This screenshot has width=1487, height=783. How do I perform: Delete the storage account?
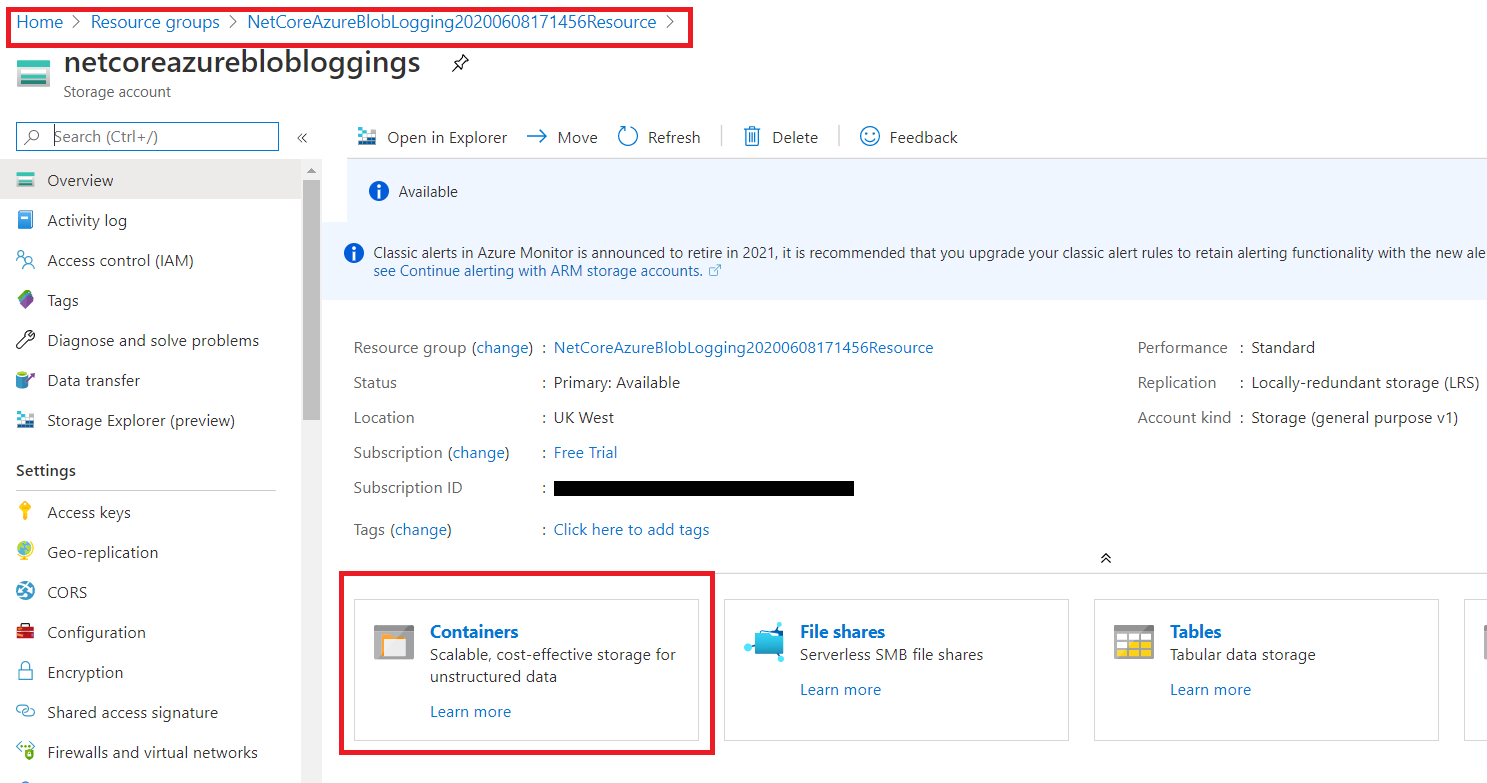click(x=793, y=136)
